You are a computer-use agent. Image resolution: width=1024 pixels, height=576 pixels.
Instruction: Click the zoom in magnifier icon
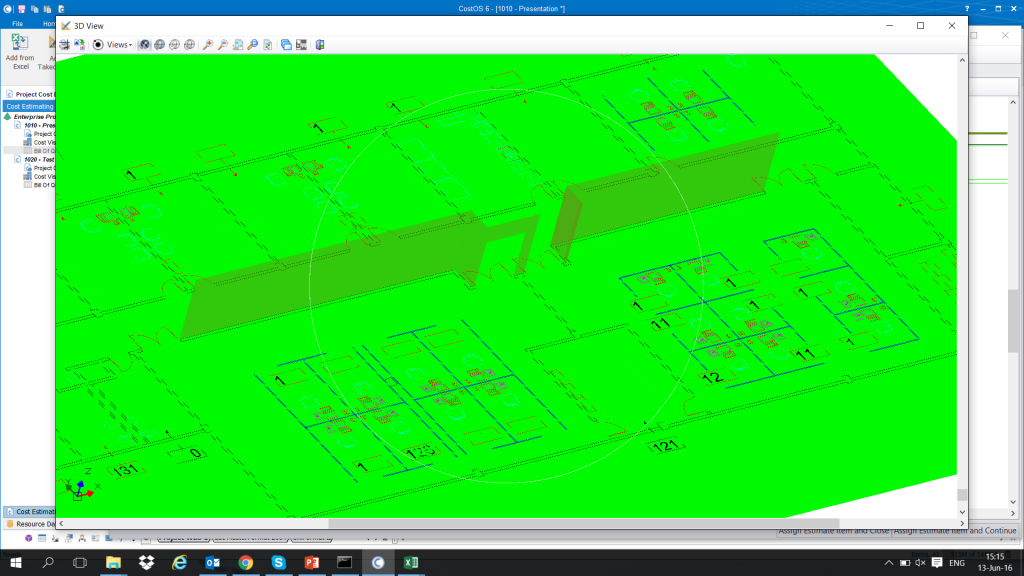coord(208,44)
